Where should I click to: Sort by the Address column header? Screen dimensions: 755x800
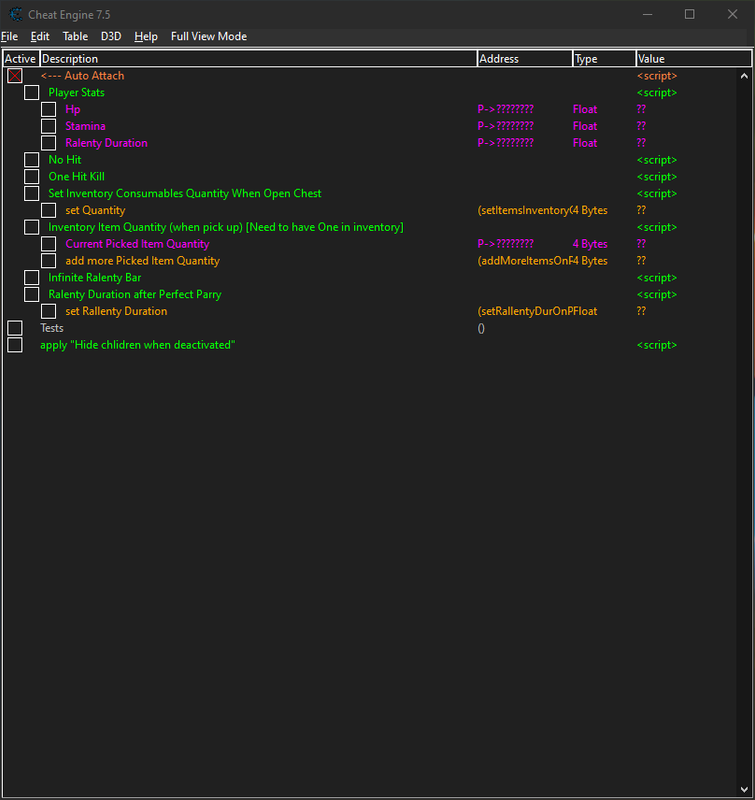click(525, 59)
